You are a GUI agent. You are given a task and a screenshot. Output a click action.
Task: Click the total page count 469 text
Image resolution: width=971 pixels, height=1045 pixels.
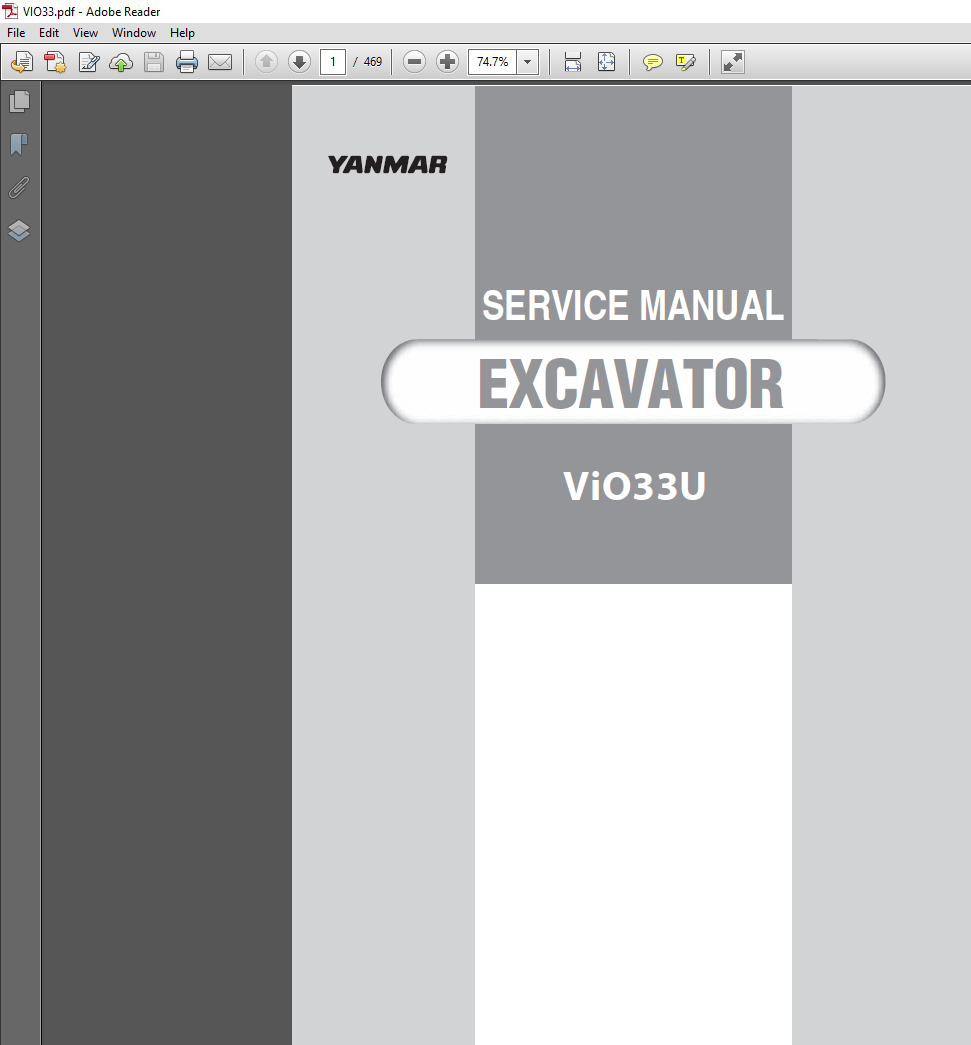tap(373, 62)
